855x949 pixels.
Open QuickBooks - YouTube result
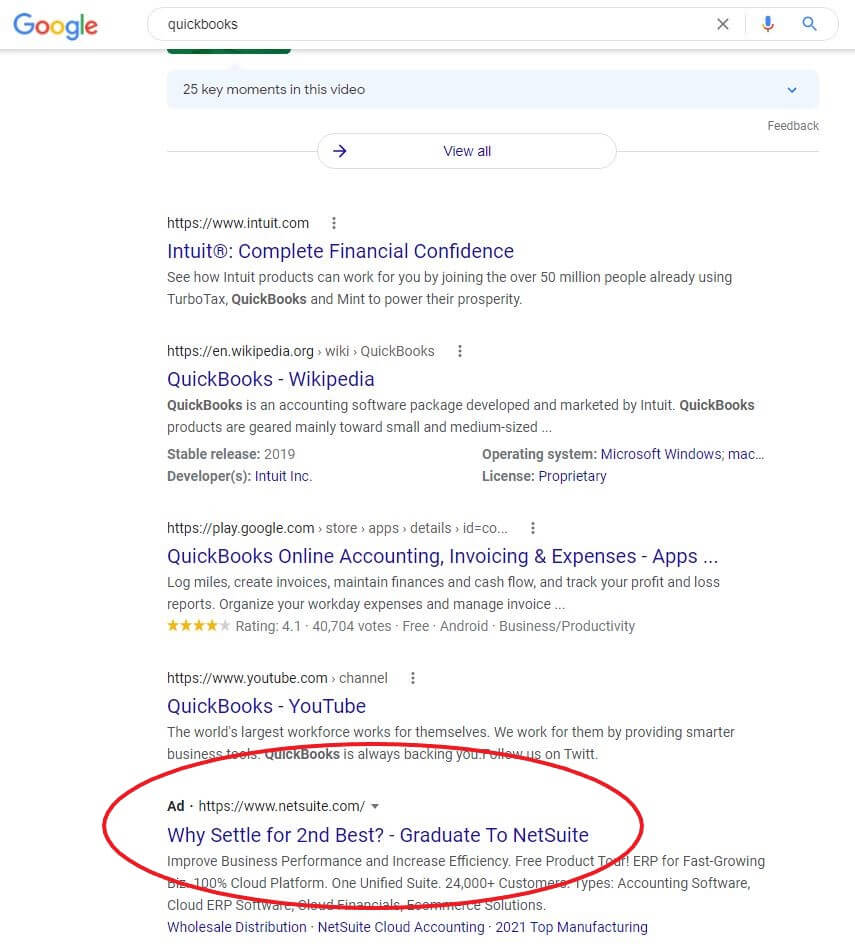[266, 706]
